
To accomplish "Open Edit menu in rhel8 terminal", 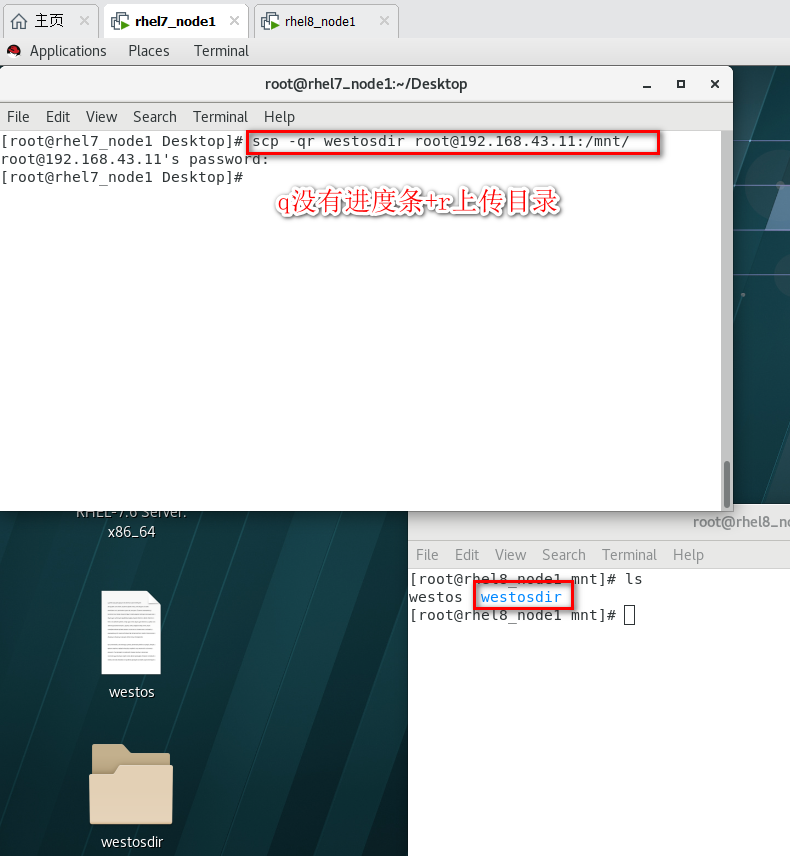I will click(467, 555).
